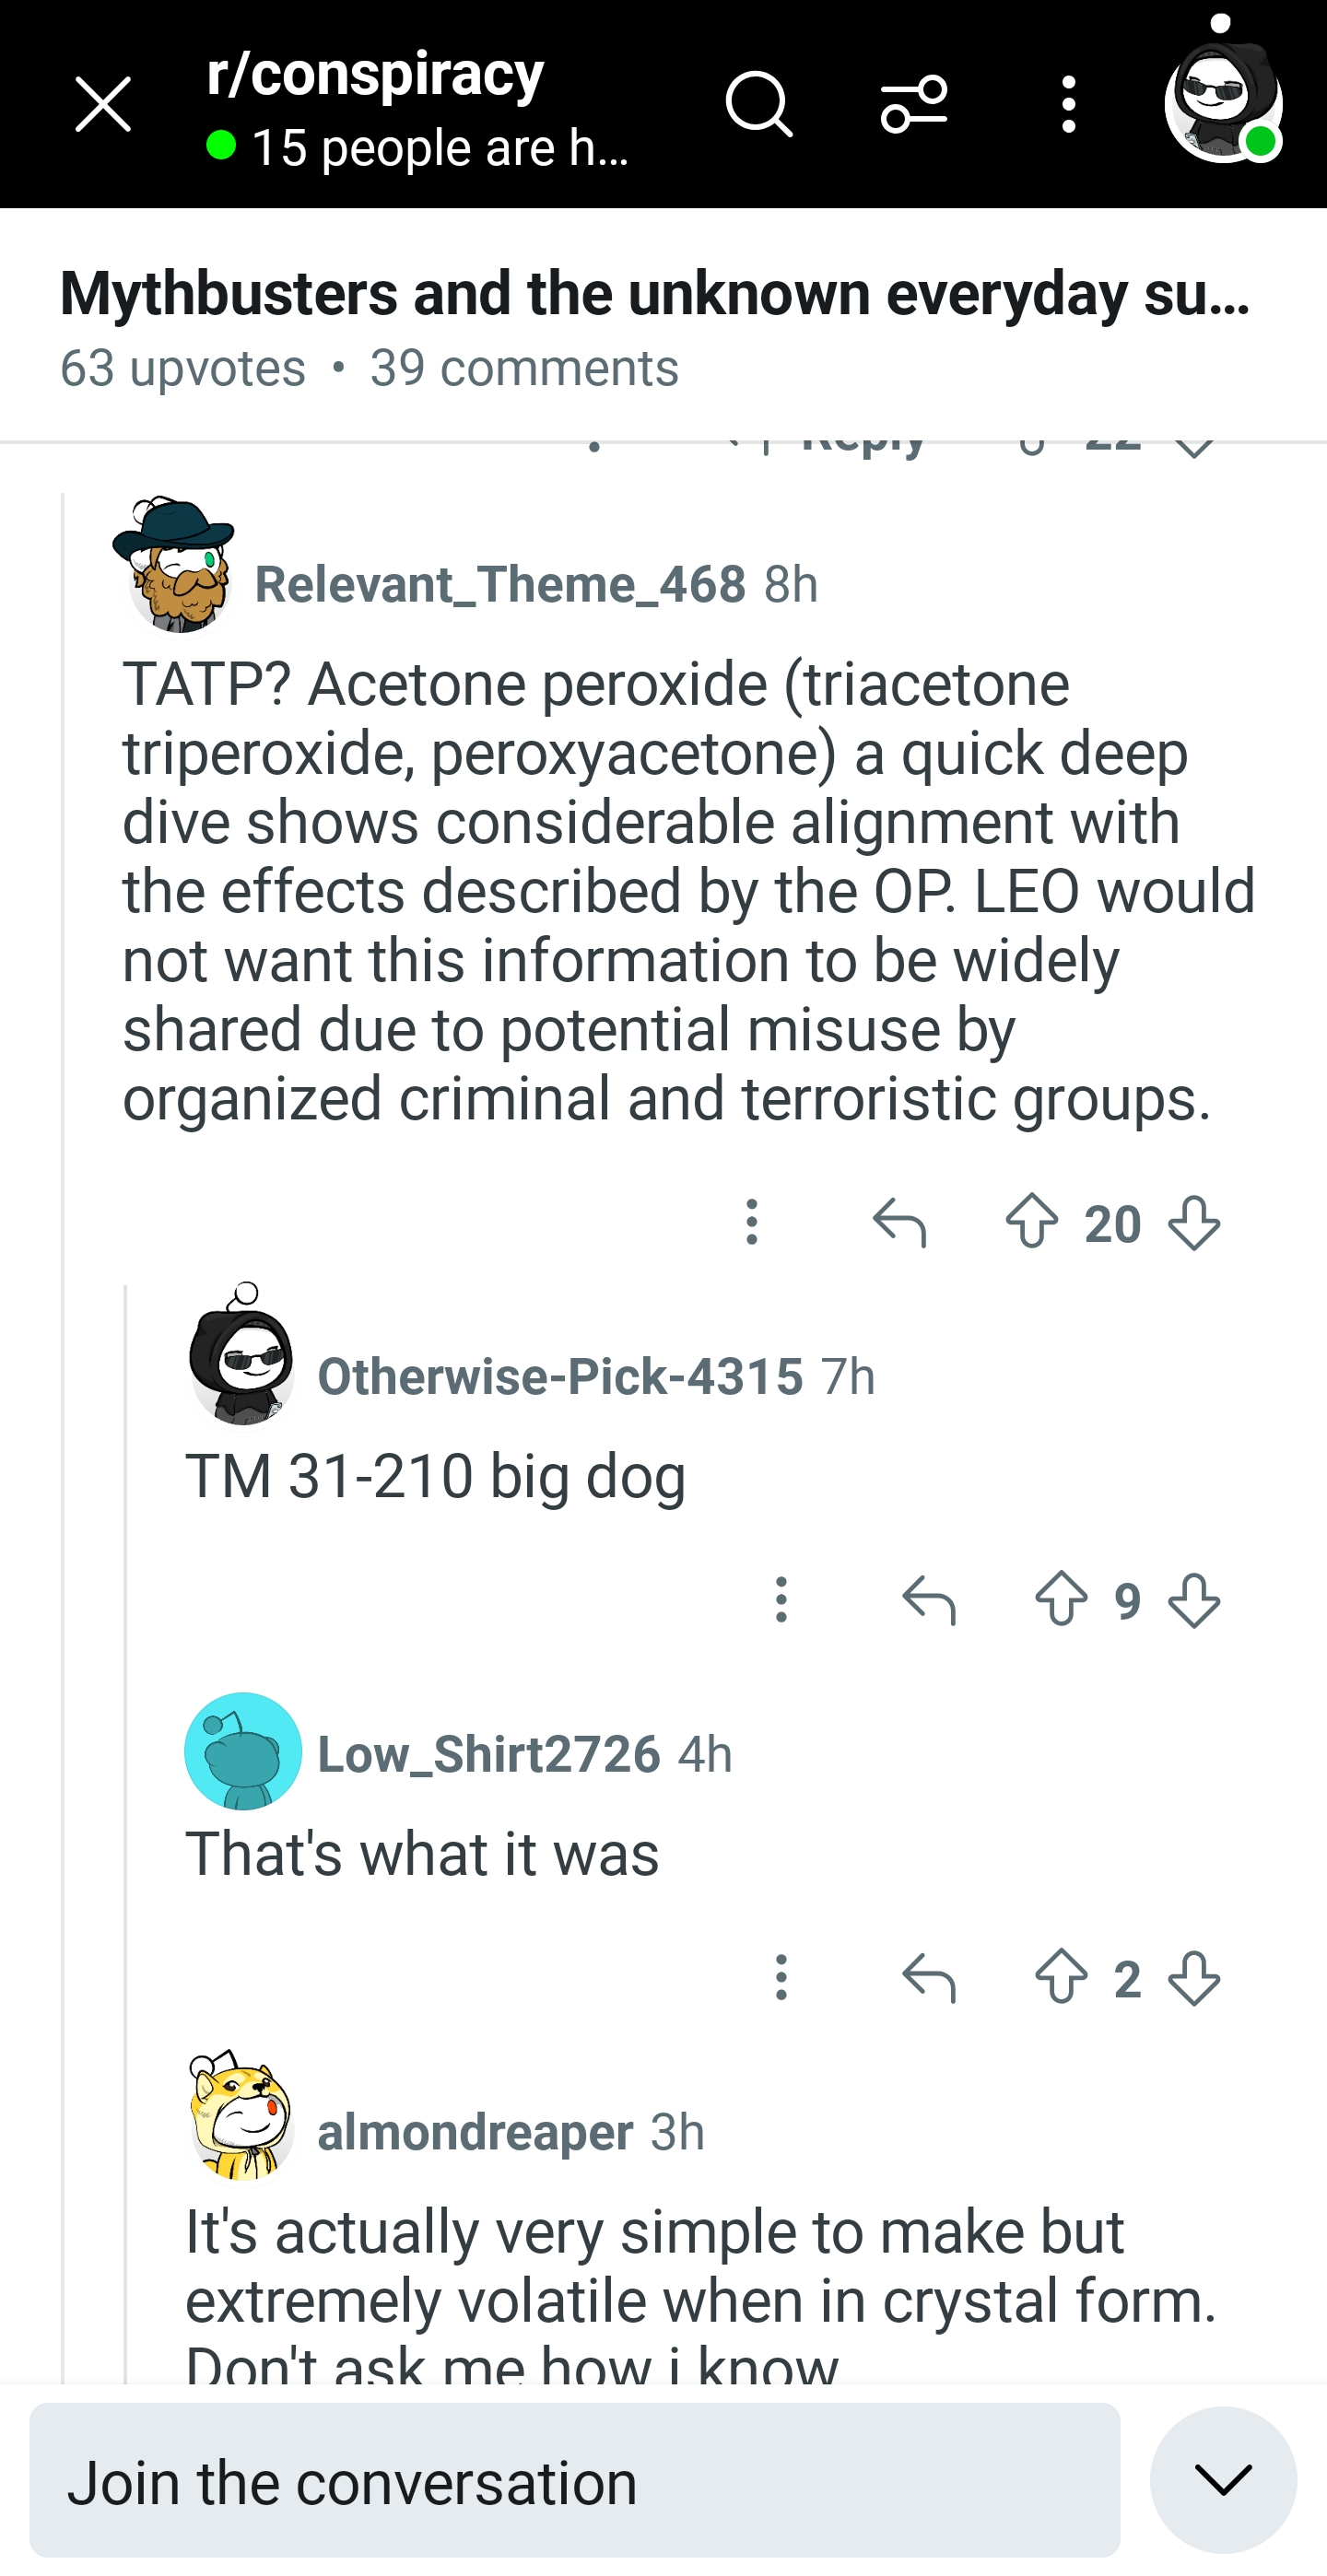Reply to Low_Shirt2726's comment
The image size is (1327, 2576).
click(x=929, y=1977)
